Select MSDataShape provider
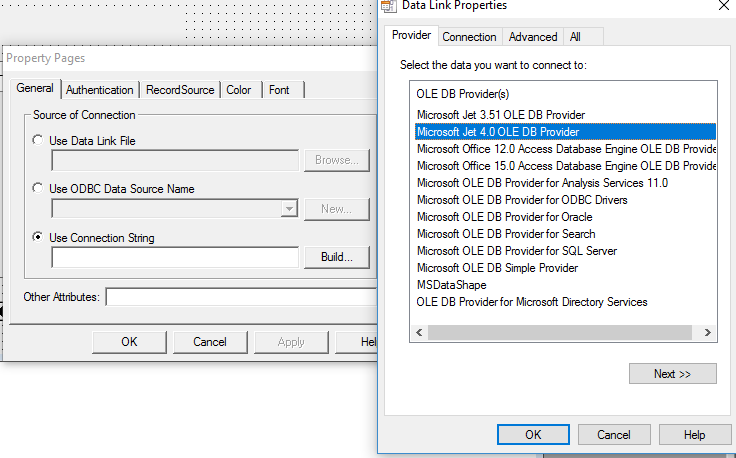The height and width of the screenshot is (458, 736). [x=452, y=285]
